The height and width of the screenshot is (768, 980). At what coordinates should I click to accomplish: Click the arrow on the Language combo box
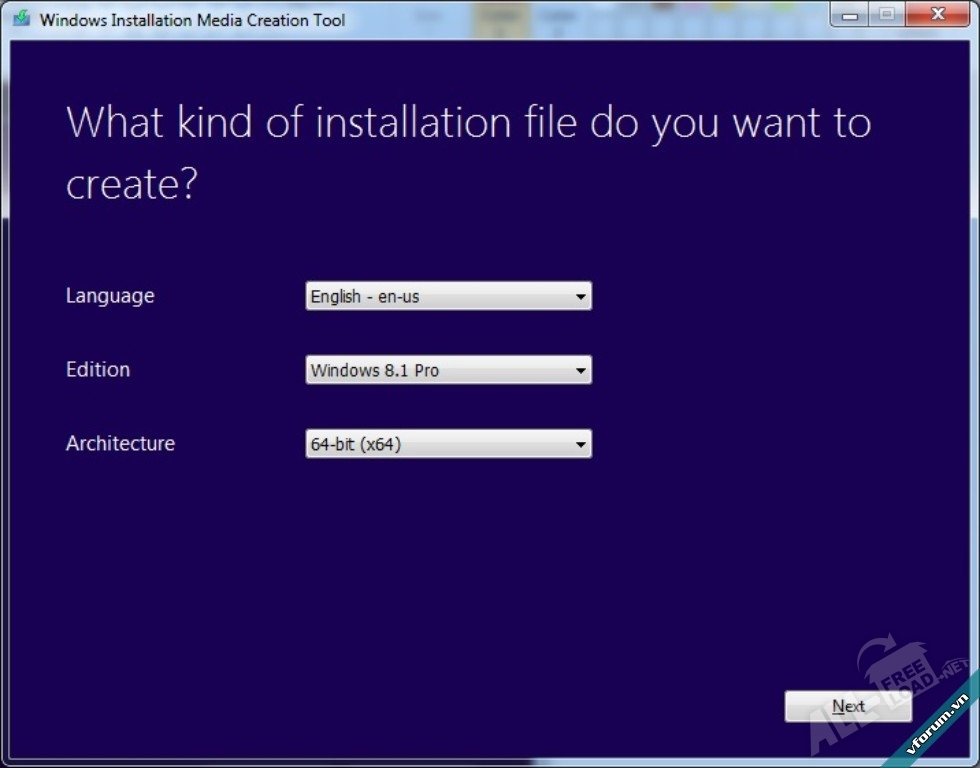pos(580,297)
